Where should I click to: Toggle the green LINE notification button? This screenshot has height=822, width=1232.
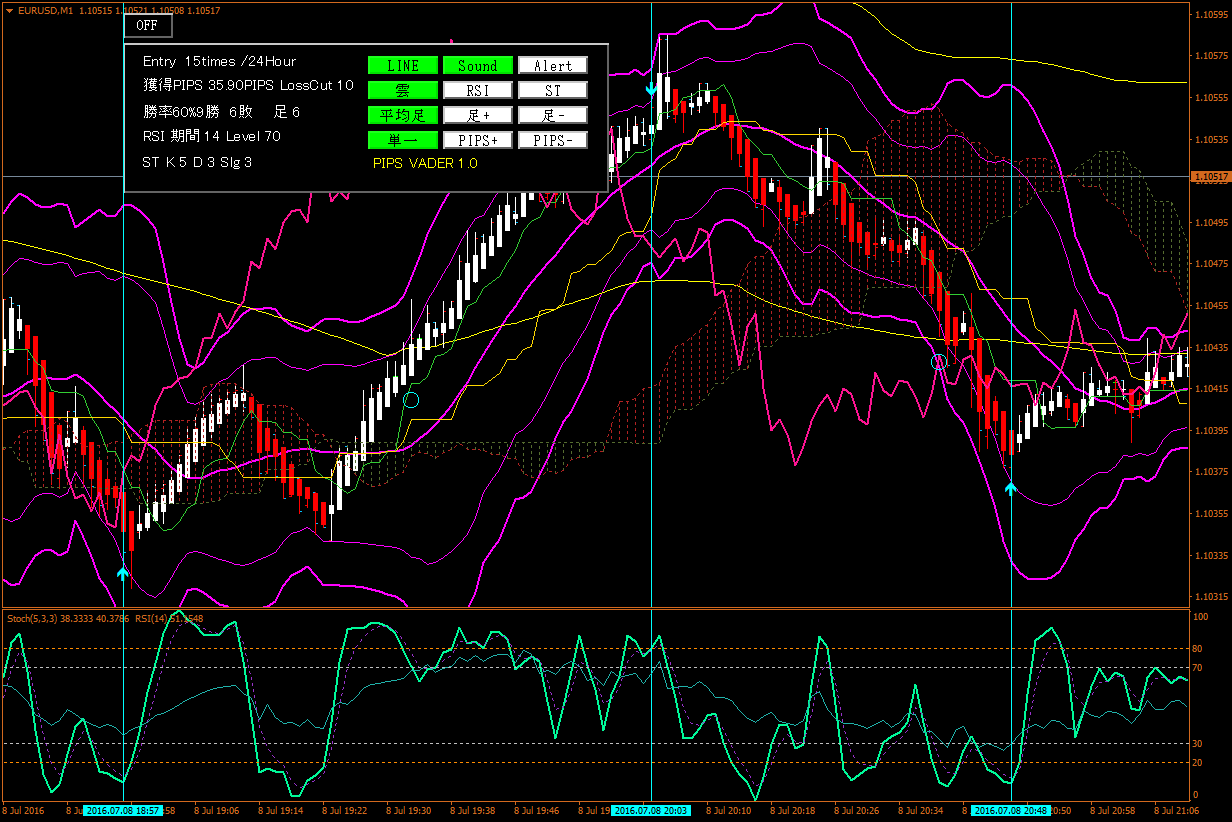pyautogui.click(x=403, y=65)
